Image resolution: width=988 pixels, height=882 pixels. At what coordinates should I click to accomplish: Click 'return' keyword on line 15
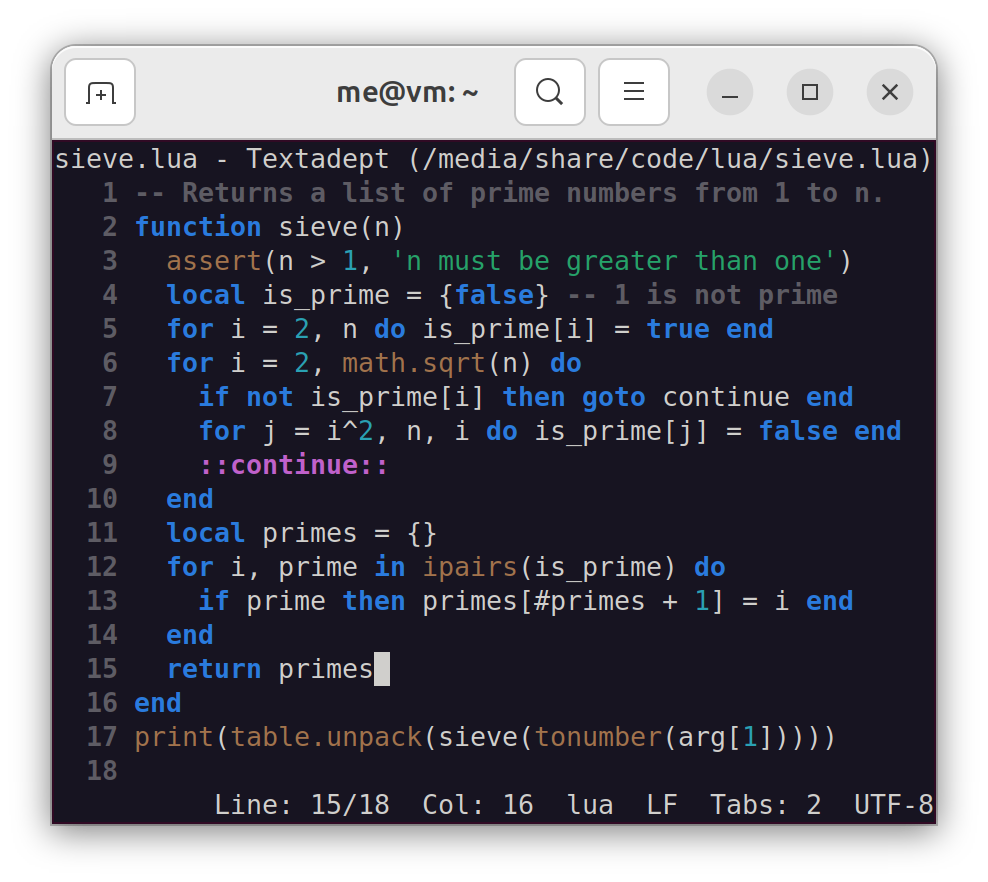tap(214, 669)
